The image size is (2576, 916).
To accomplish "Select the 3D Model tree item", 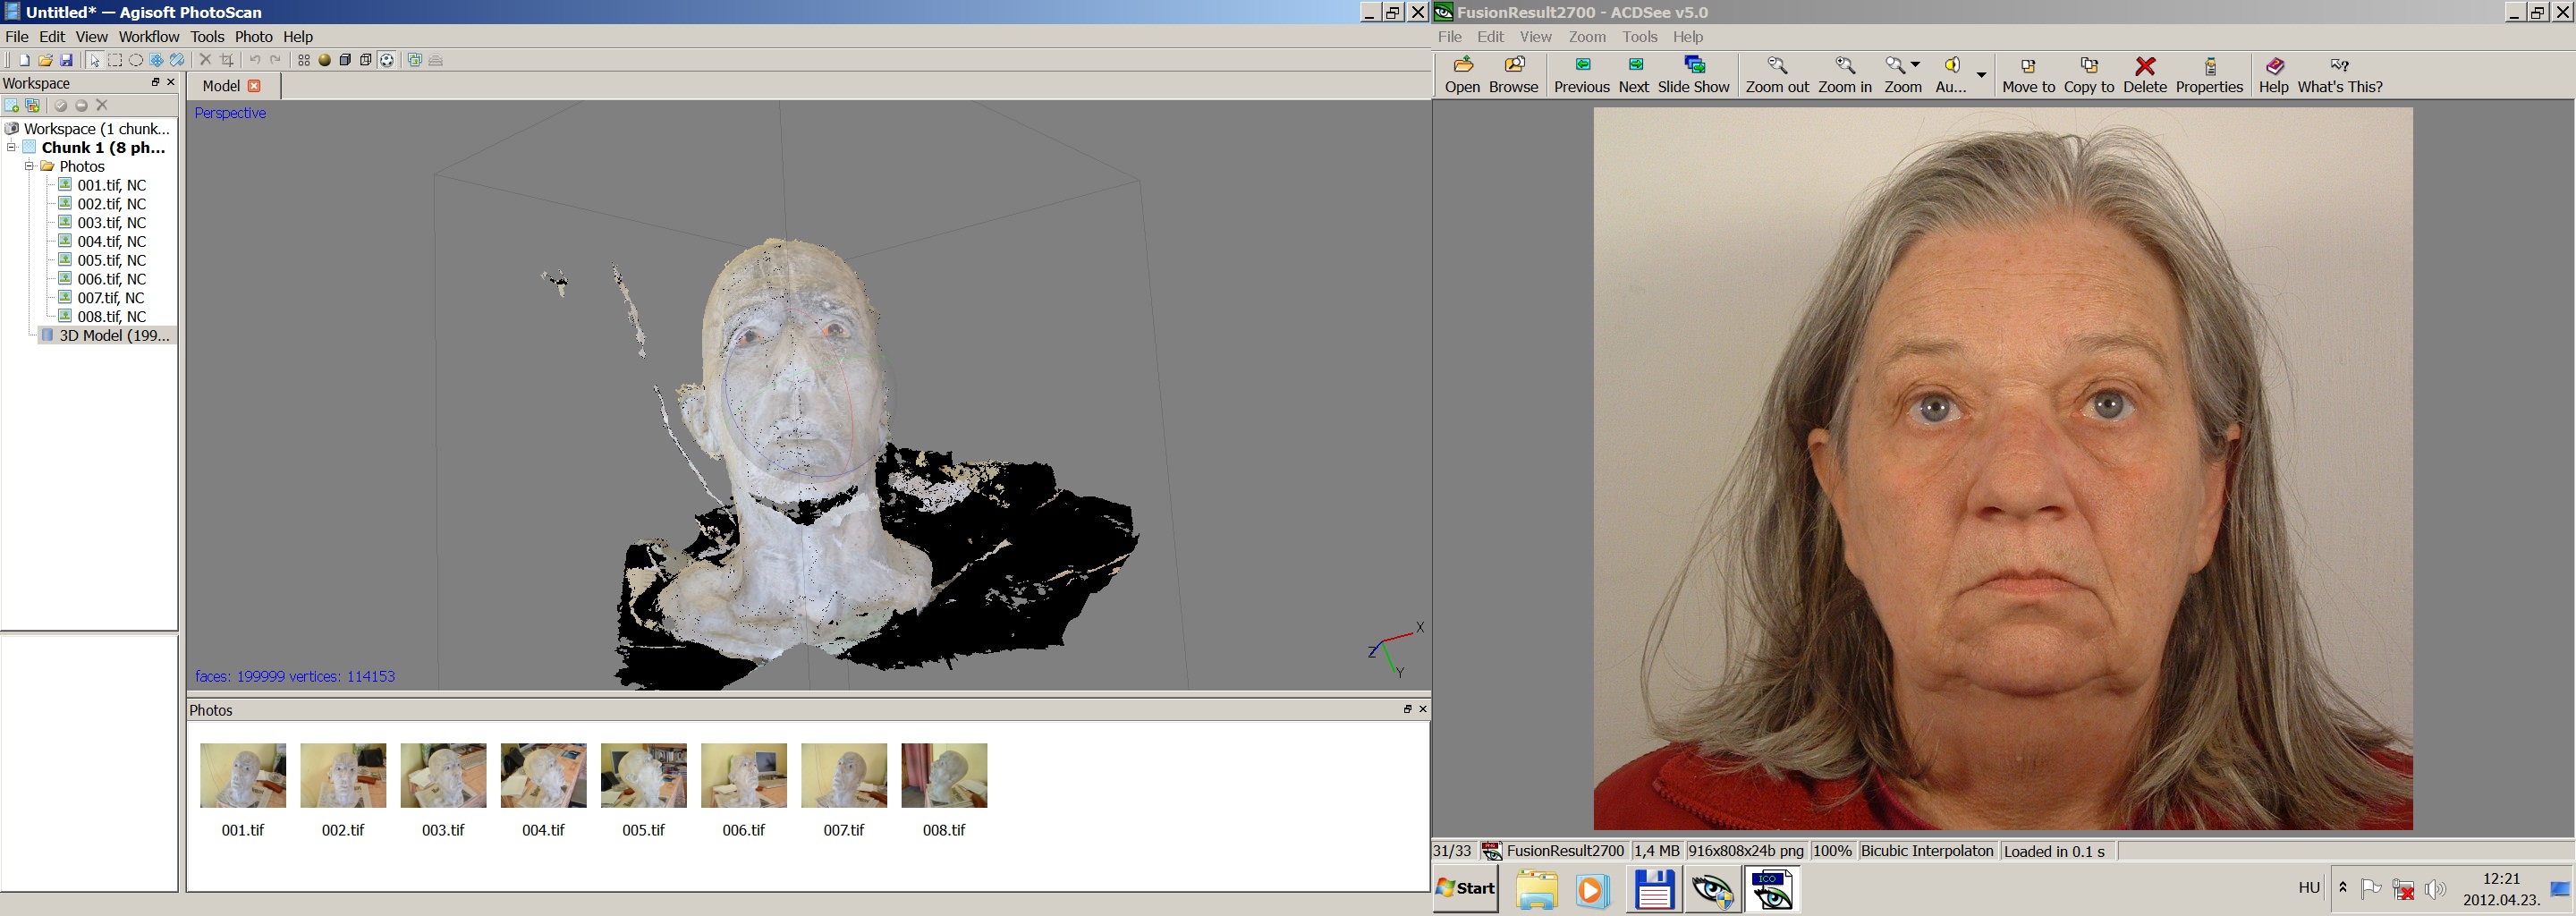I will [113, 335].
